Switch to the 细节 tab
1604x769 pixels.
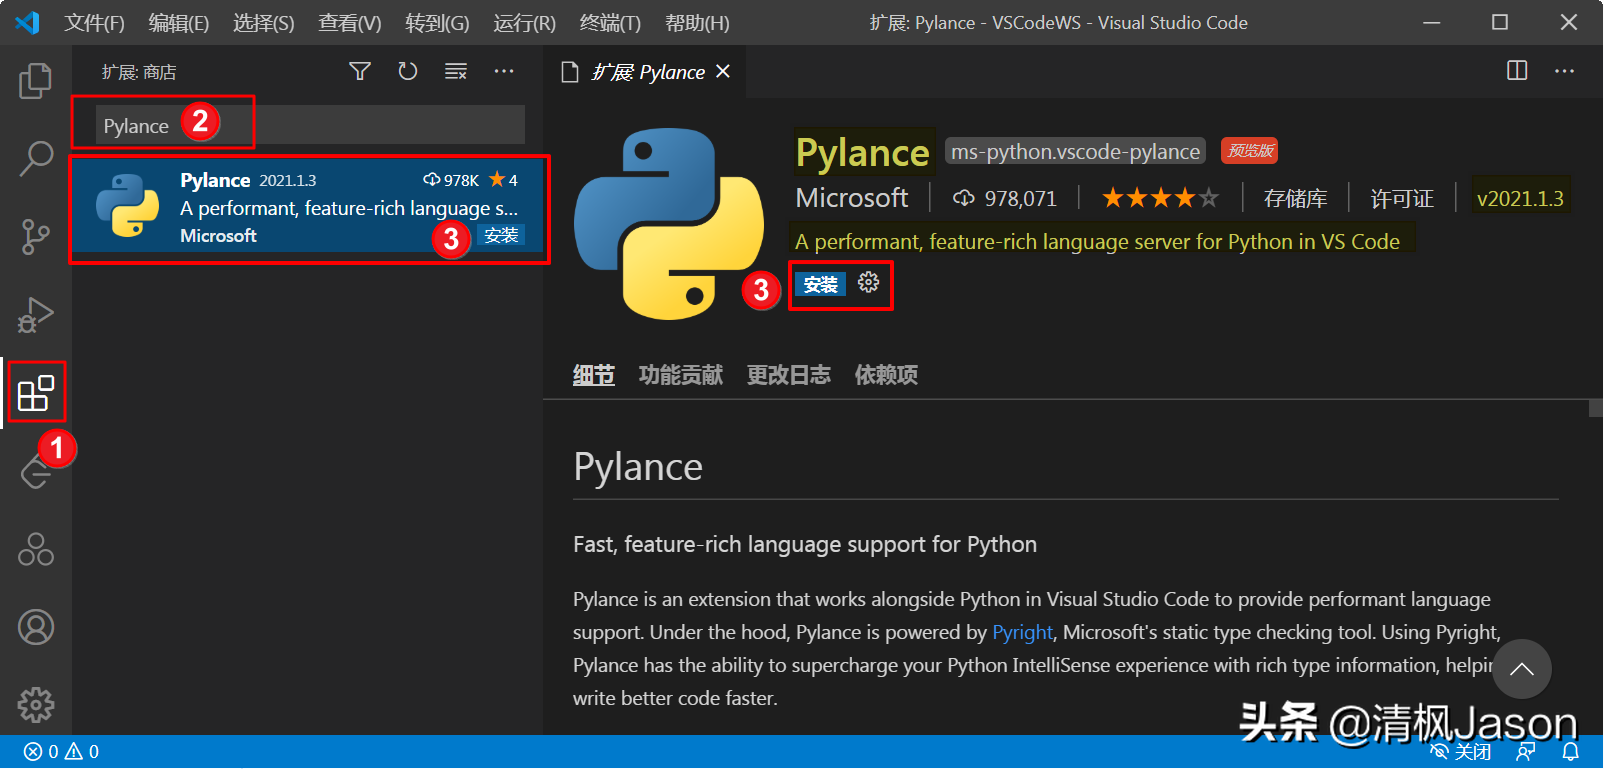pyautogui.click(x=594, y=375)
